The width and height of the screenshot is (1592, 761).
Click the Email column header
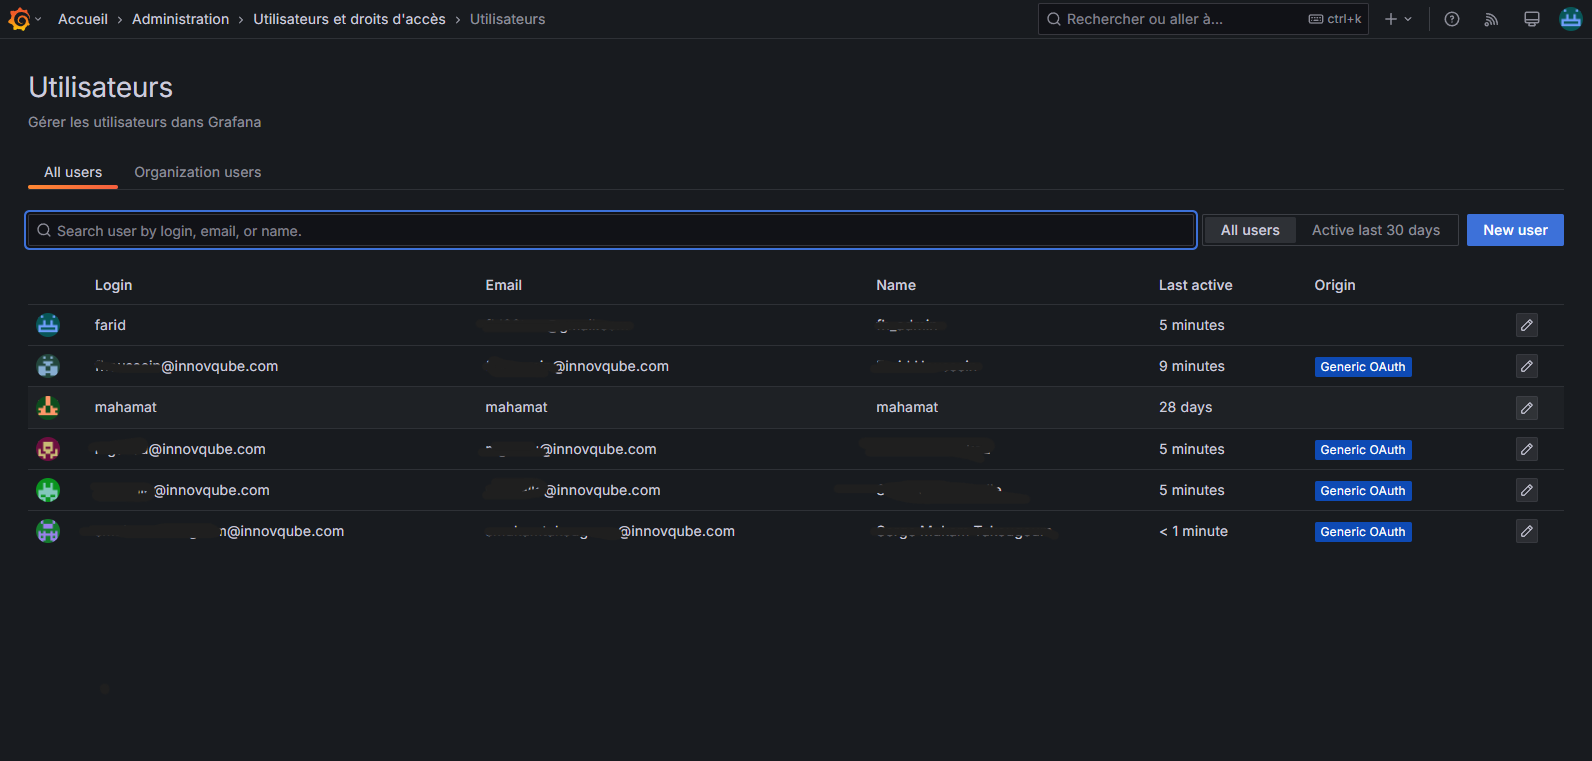503,285
